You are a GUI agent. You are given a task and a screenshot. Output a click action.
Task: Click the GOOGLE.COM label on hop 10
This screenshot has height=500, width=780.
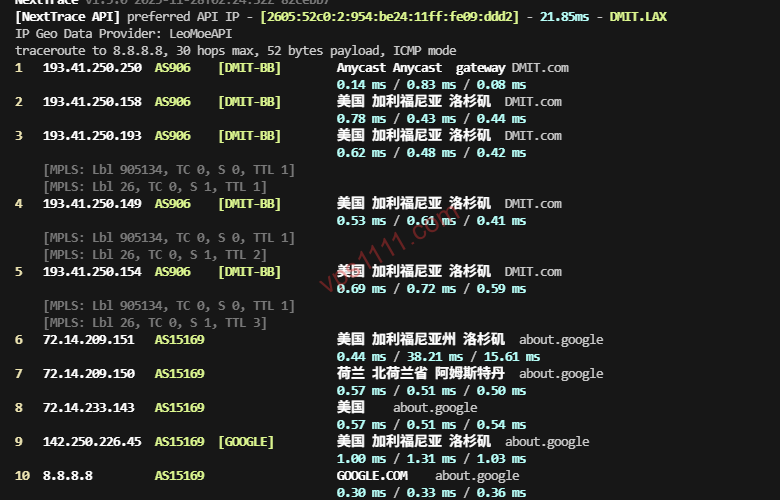372,476
